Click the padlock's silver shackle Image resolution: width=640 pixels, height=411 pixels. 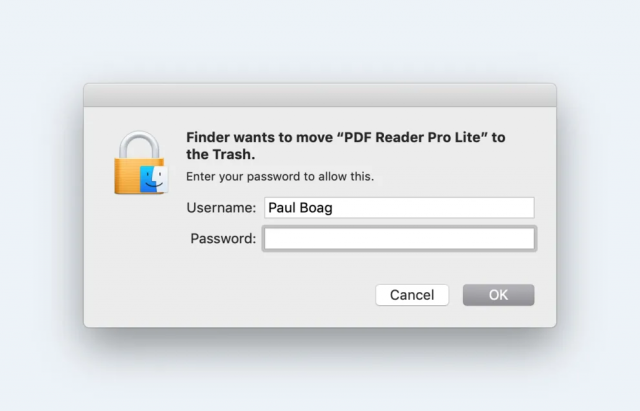click(135, 140)
